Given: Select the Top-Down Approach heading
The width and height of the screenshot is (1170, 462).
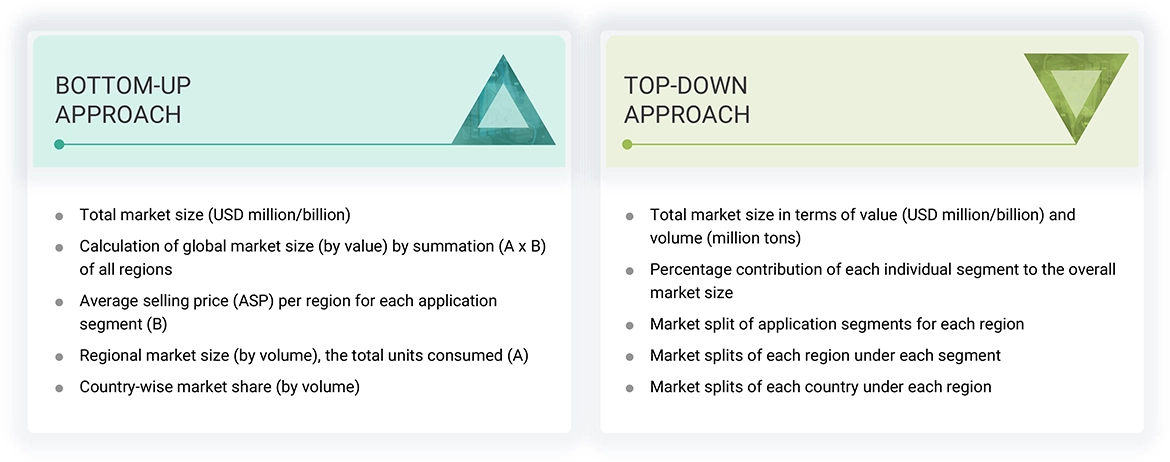Looking at the screenshot, I should [686, 99].
